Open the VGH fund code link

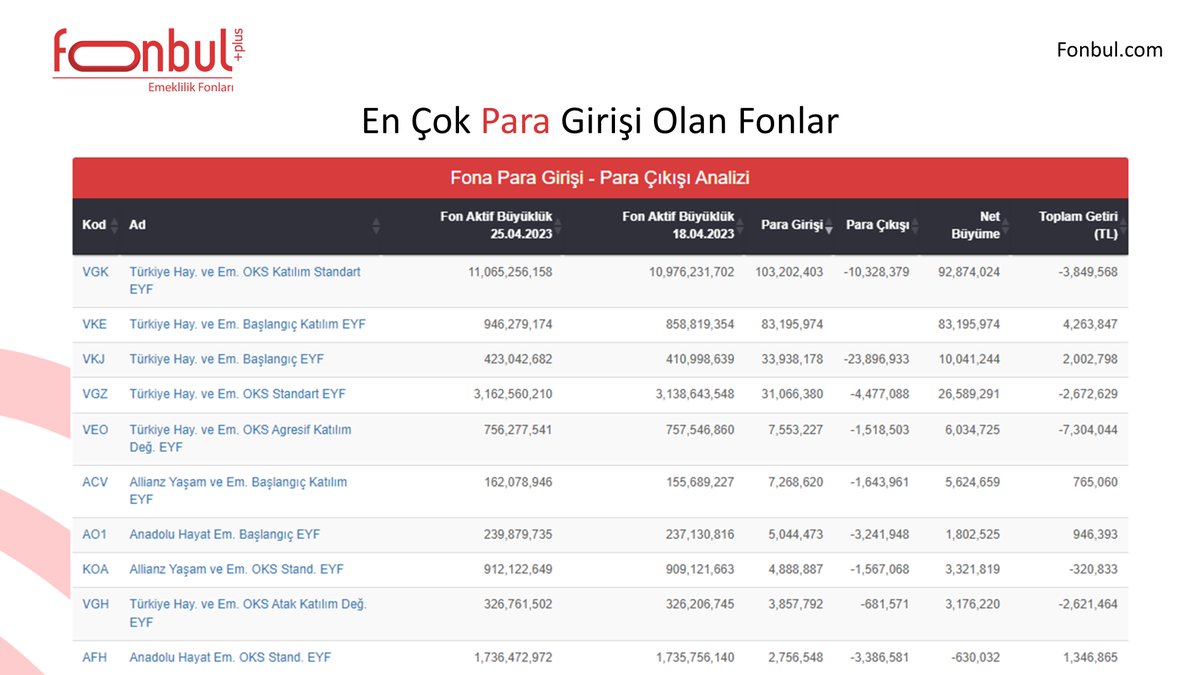point(96,605)
